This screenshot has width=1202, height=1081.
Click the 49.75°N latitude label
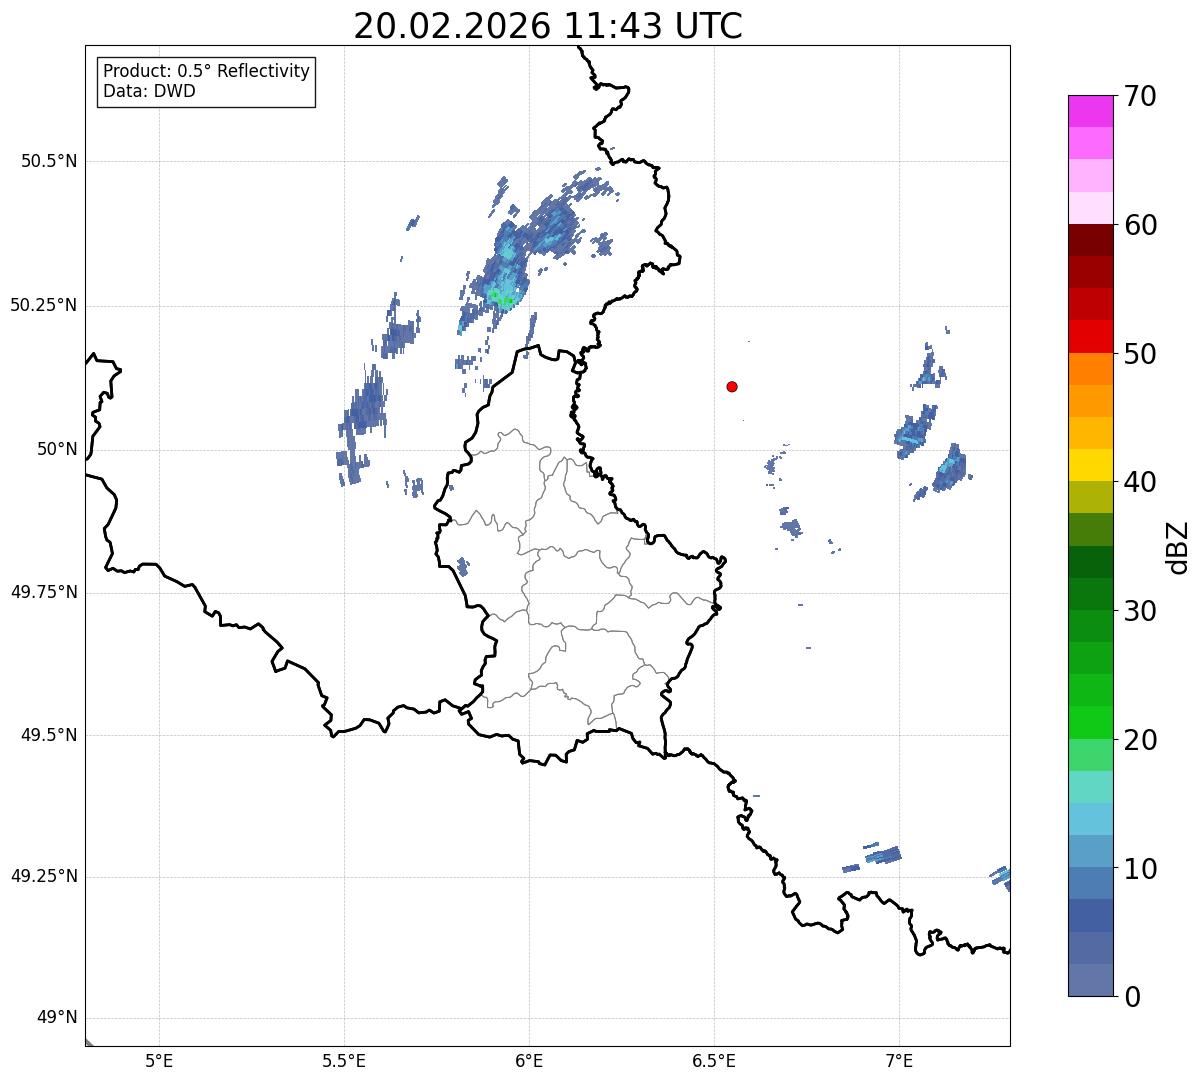44,592
